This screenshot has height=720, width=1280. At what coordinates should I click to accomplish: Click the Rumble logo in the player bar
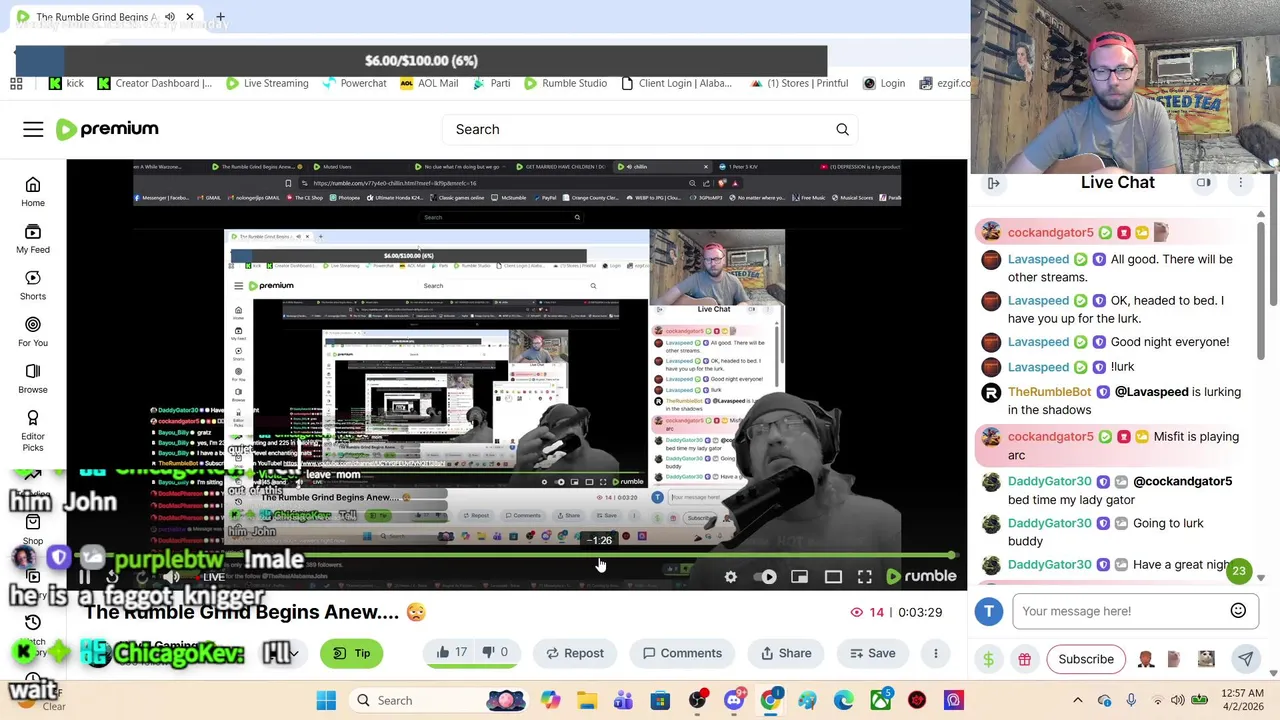point(921,576)
